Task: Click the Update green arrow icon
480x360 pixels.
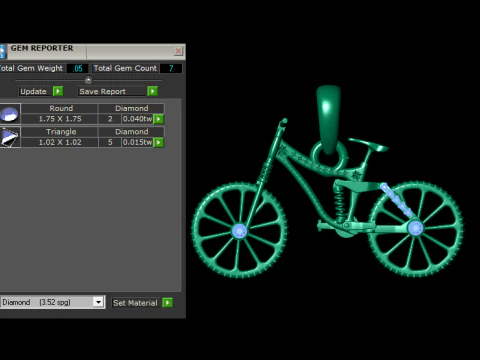Action: (x=58, y=91)
